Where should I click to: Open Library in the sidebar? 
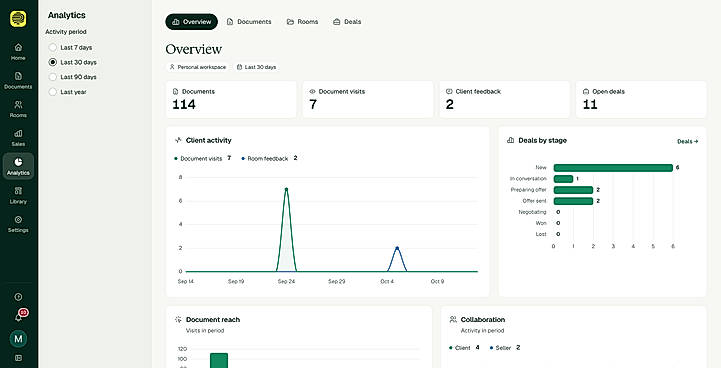(x=18, y=195)
